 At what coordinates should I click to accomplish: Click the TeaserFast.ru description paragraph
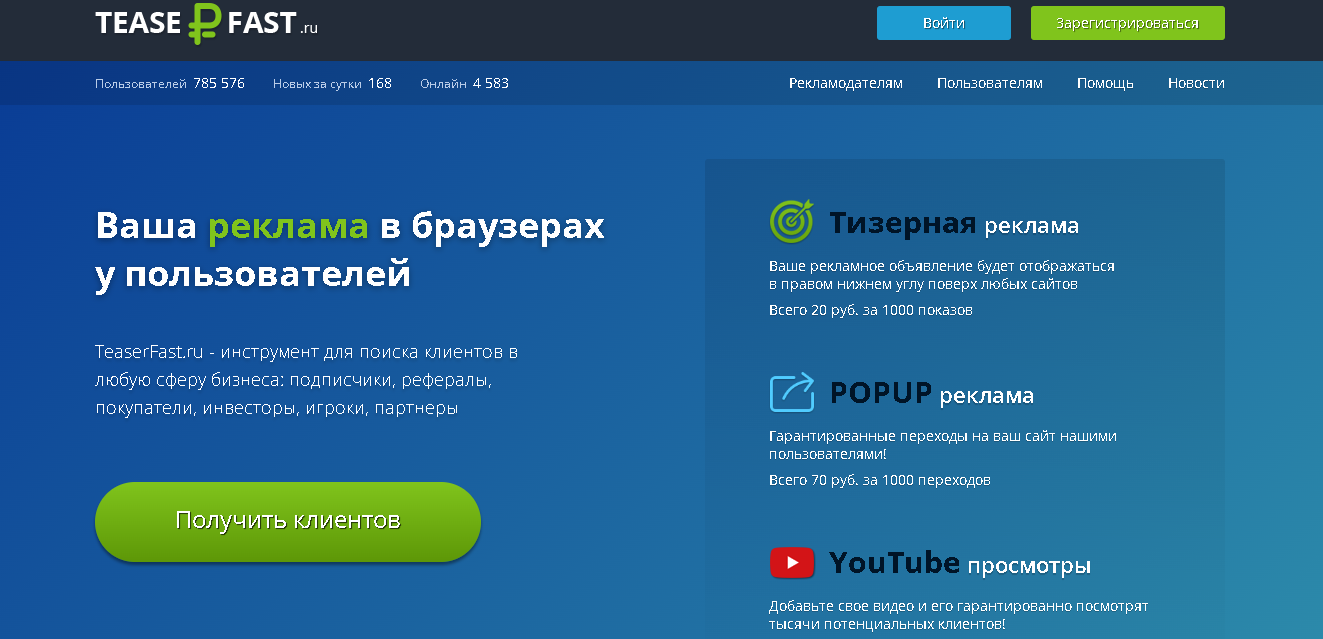[307, 380]
